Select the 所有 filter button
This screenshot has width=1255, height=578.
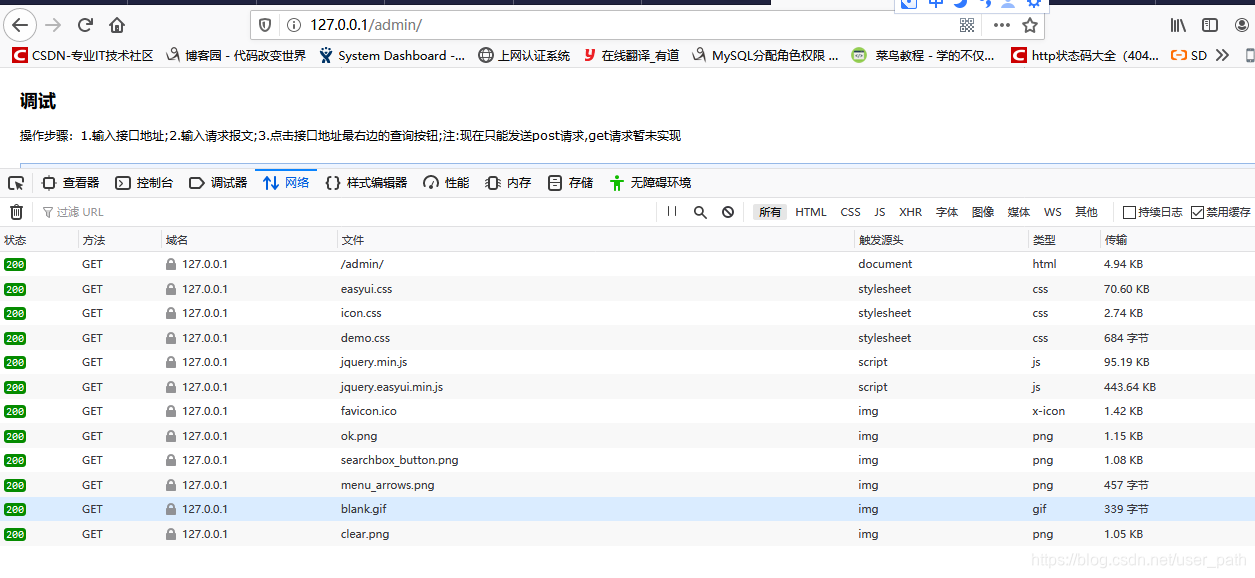coord(770,212)
